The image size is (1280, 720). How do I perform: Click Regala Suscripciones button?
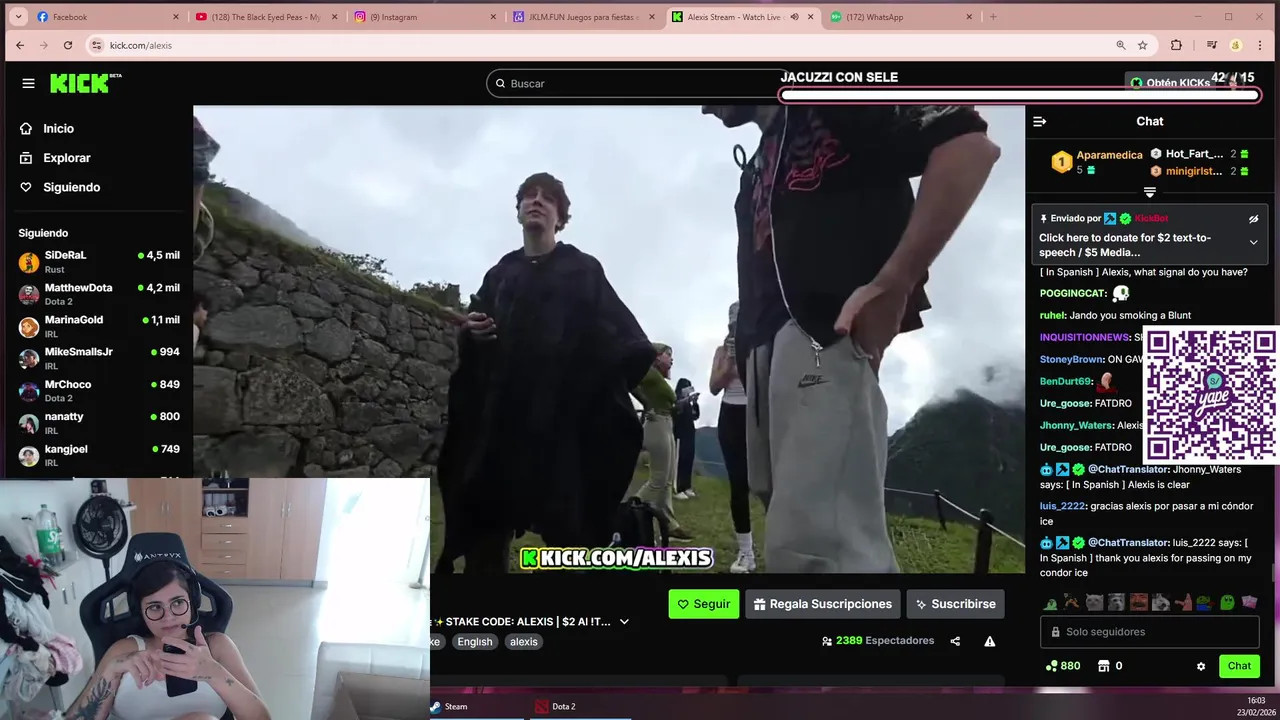coord(822,604)
